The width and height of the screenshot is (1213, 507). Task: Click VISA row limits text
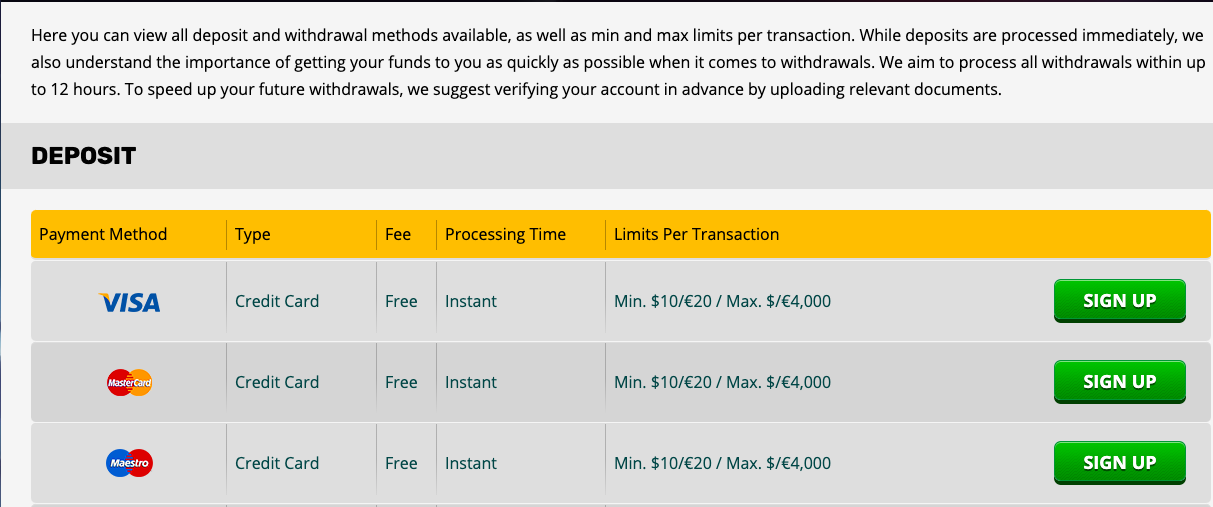[722, 301]
